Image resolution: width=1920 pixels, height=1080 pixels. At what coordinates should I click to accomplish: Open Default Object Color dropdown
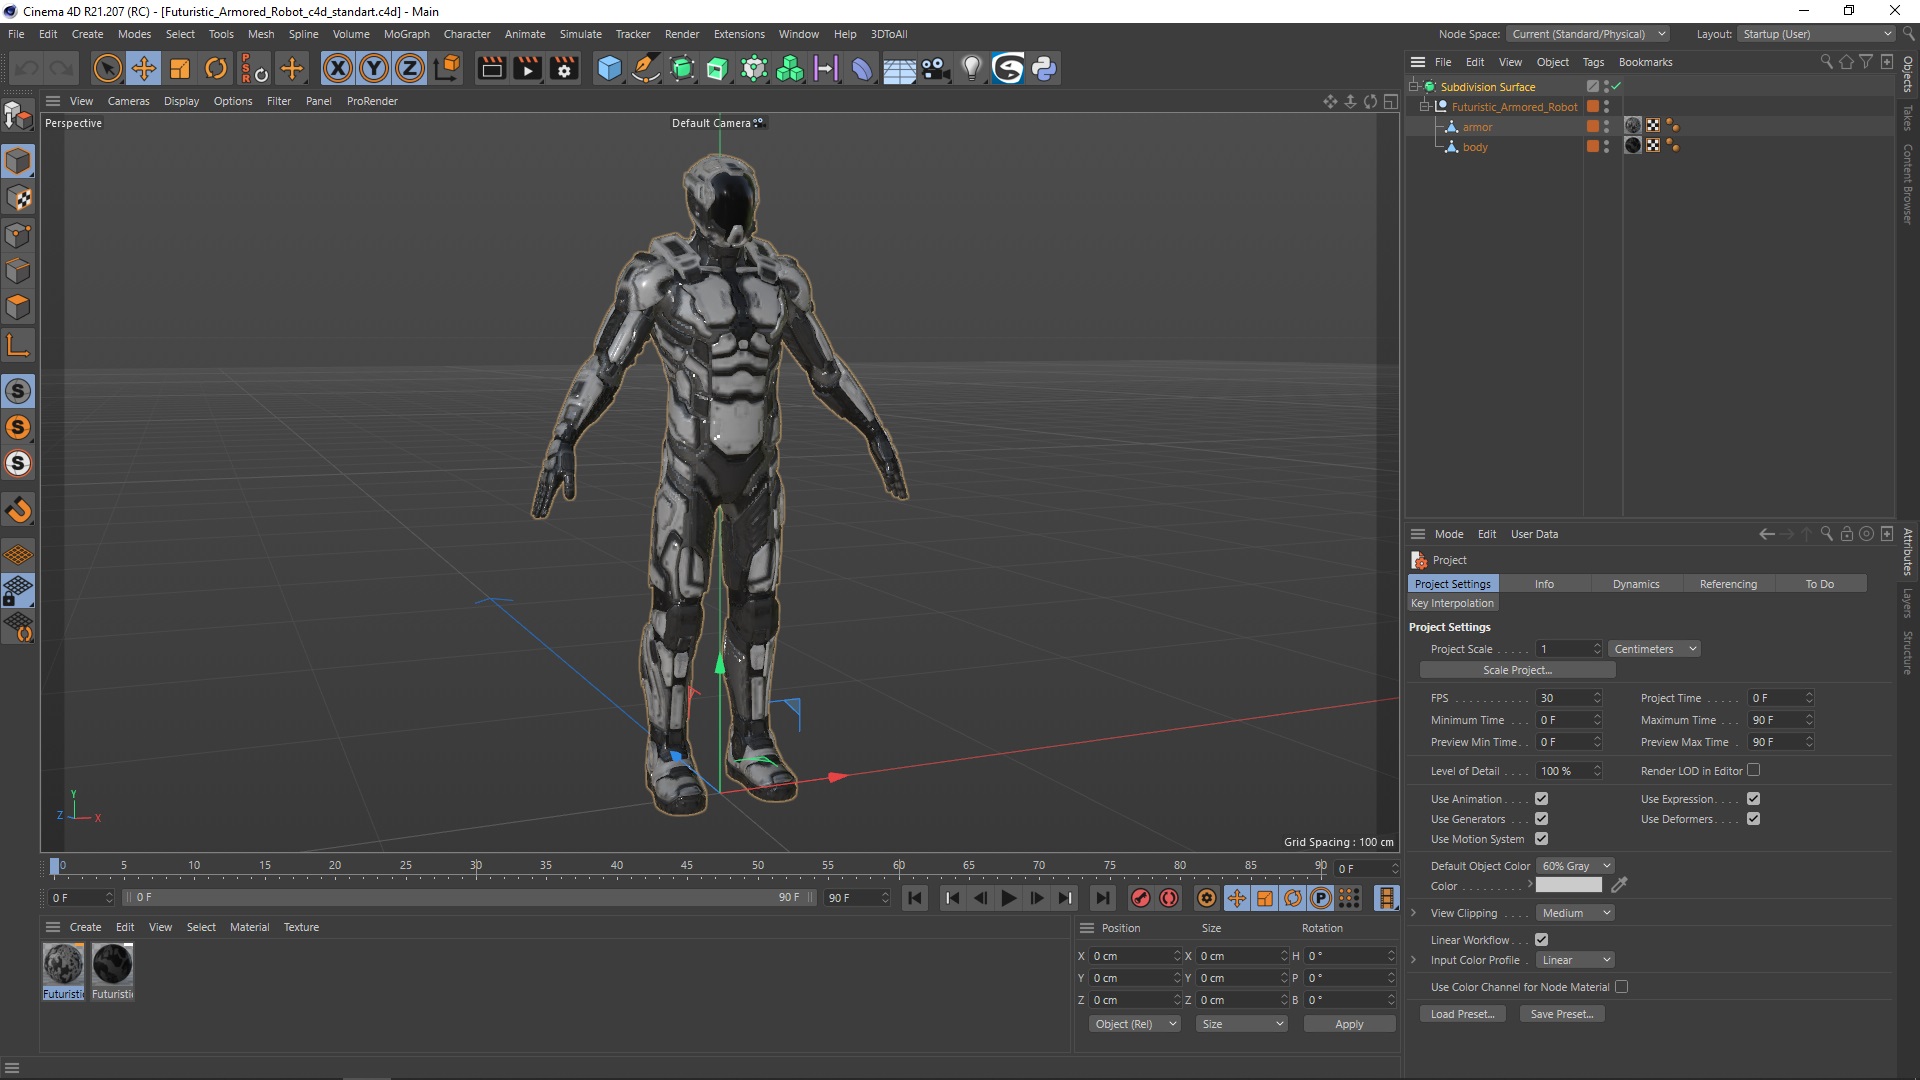1575,866
